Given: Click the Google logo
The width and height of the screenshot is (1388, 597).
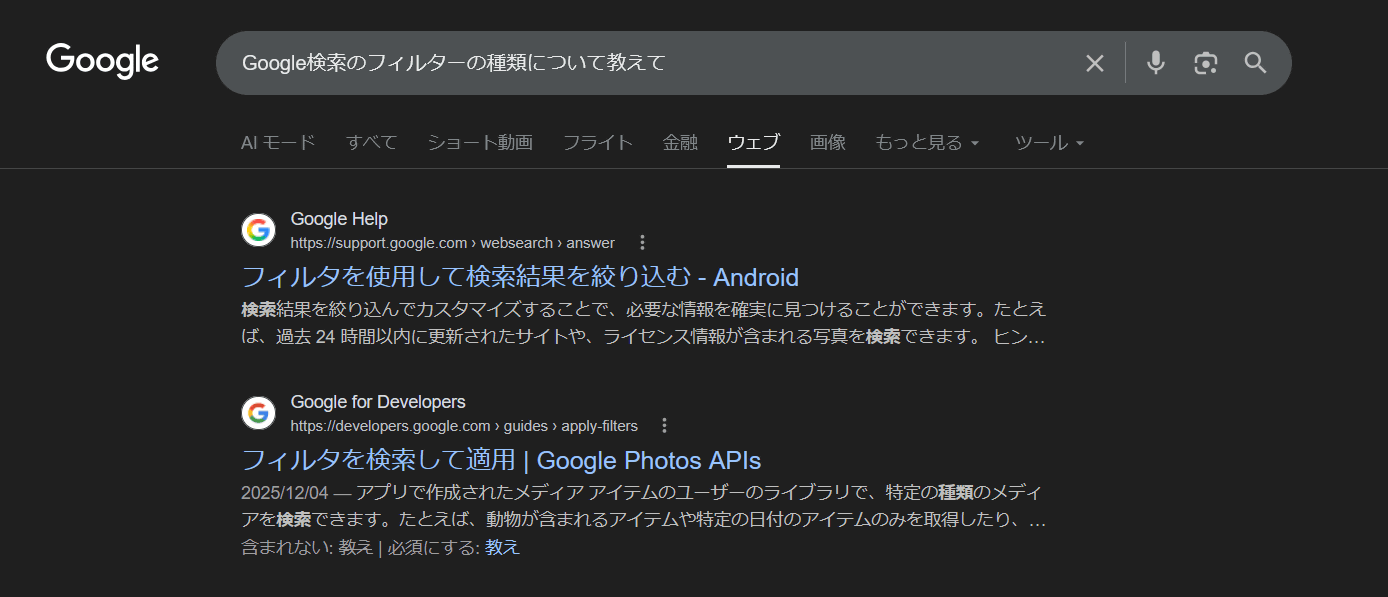Looking at the screenshot, I should tap(102, 61).
